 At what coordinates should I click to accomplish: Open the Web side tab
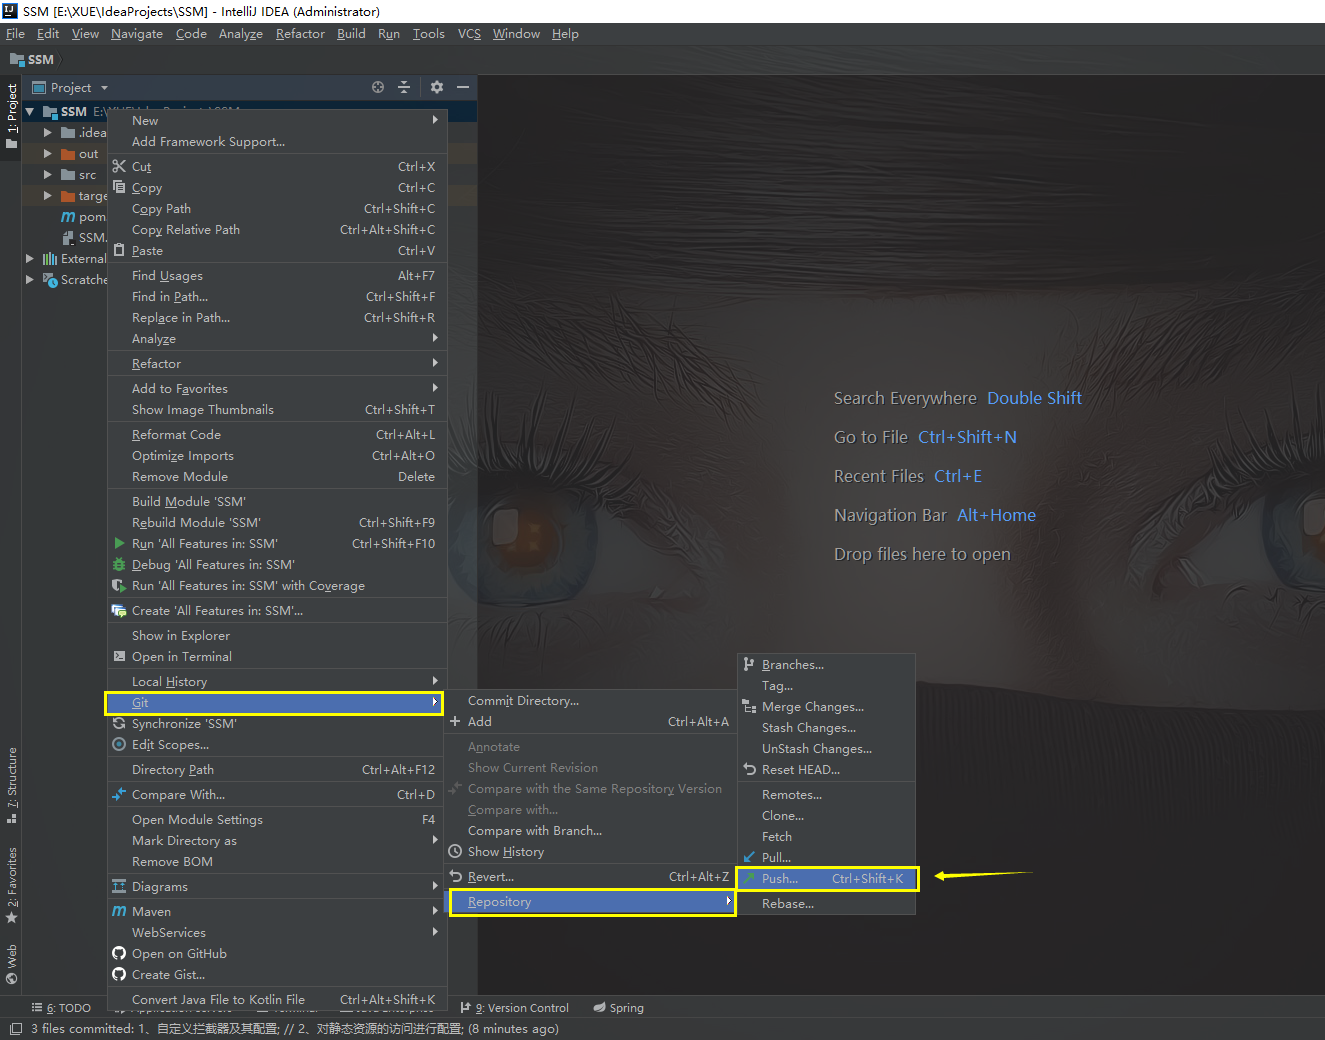click(x=12, y=963)
